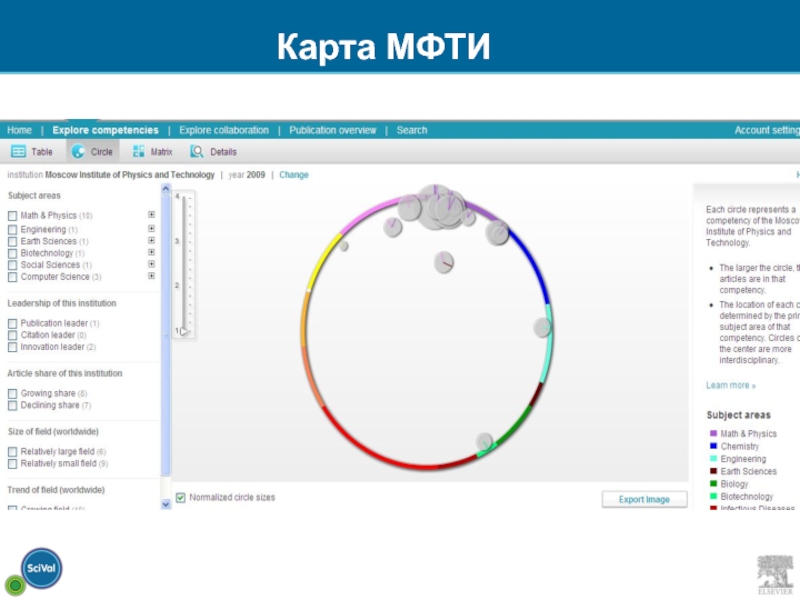Select the isolated competency circle near center
Image resolution: width=800 pixels, height=600 pixels.
443,262
